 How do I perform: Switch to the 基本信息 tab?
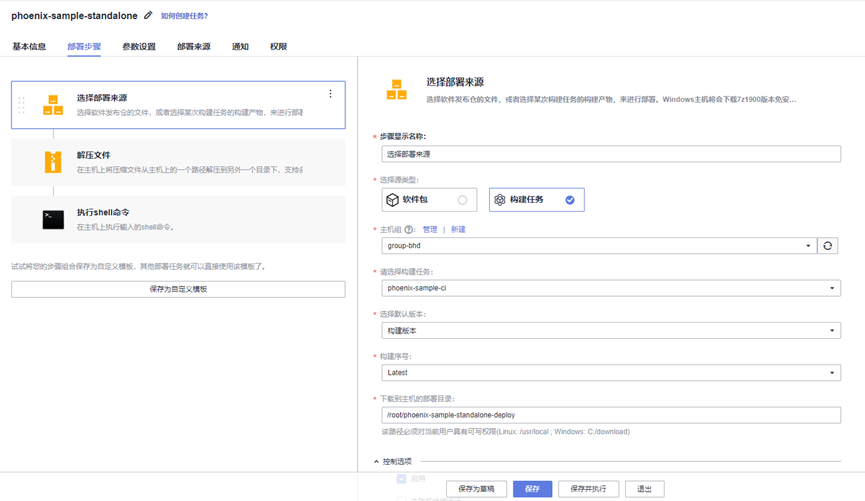click(29, 46)
